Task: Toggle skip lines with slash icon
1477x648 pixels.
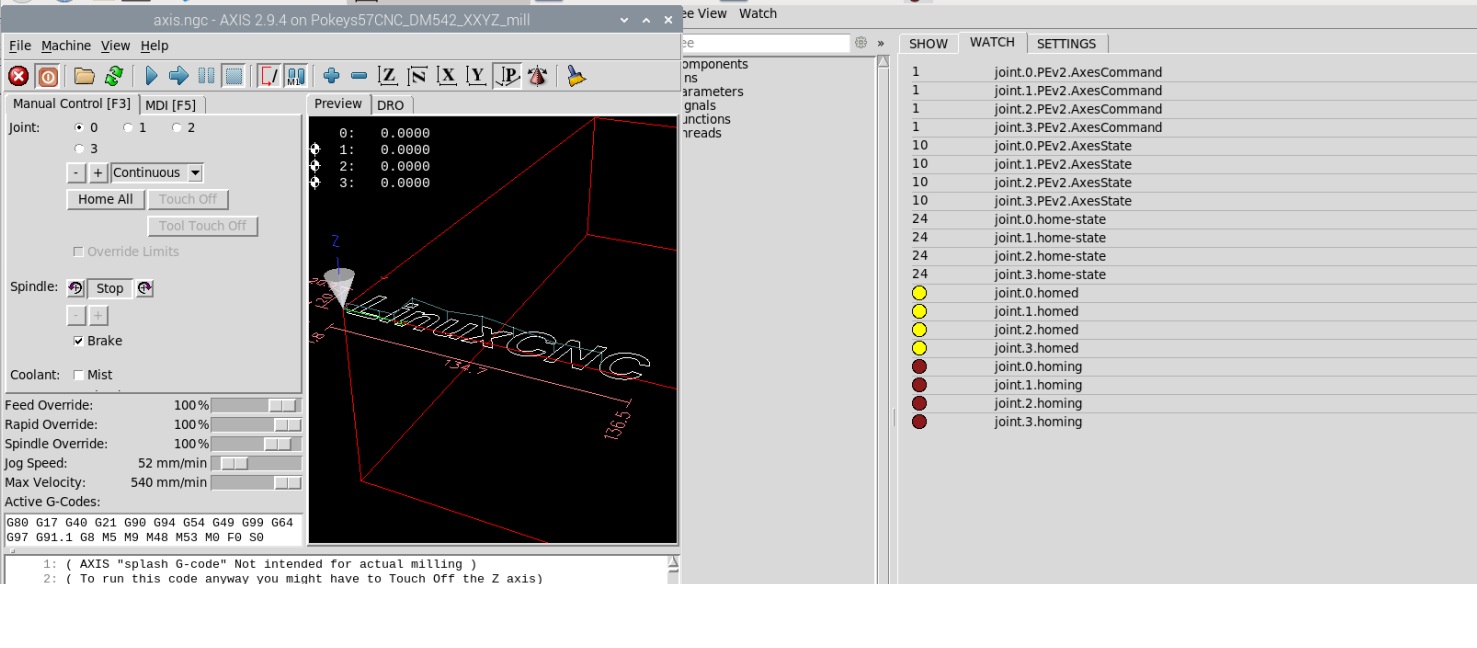Action: coord(269,76)
